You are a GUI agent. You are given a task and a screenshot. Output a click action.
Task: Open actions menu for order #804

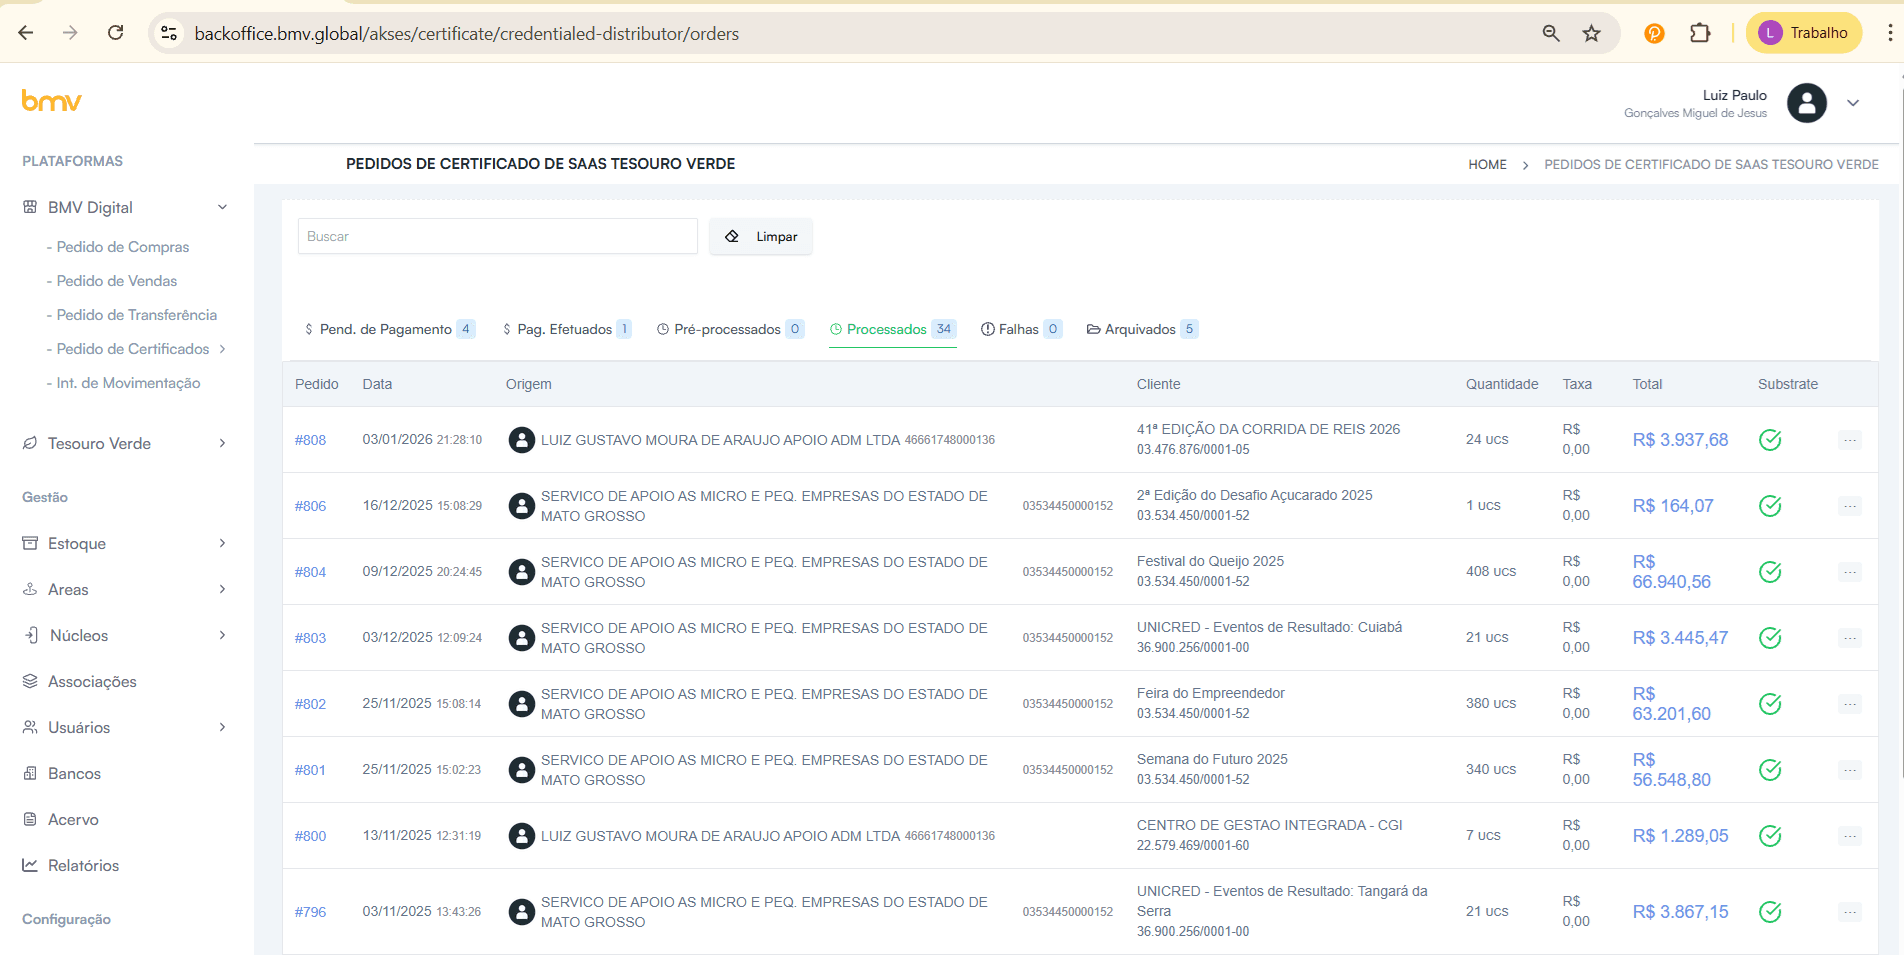pos(1850,572)
